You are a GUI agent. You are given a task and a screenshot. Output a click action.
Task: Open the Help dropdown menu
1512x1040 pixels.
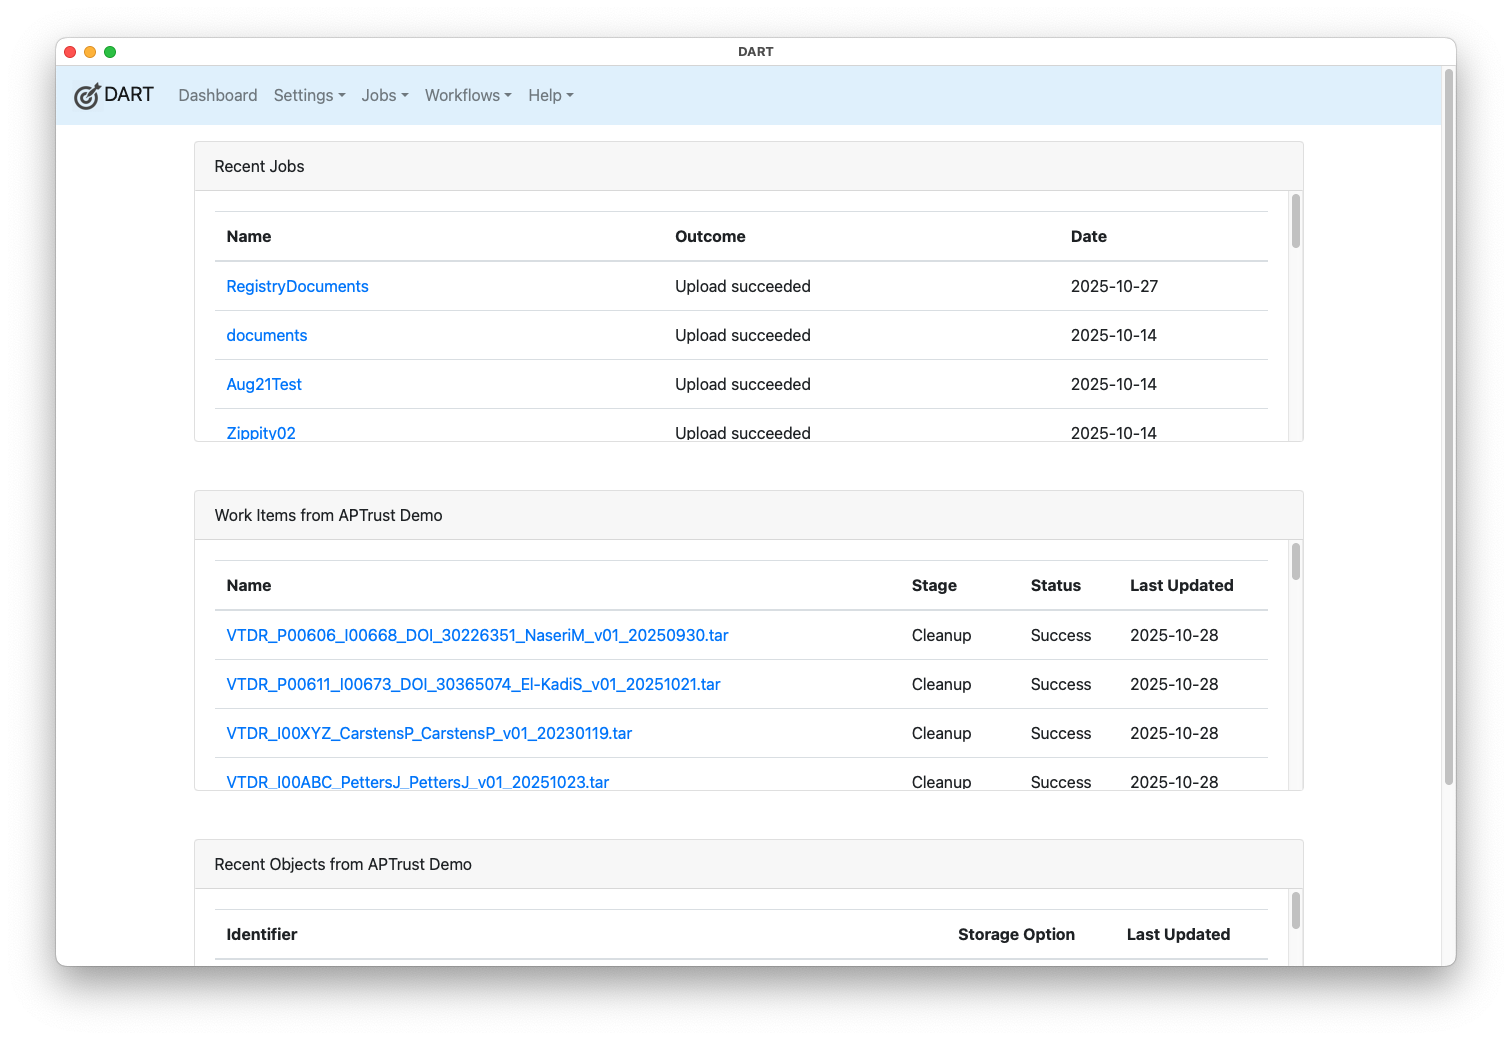point(551,95)
